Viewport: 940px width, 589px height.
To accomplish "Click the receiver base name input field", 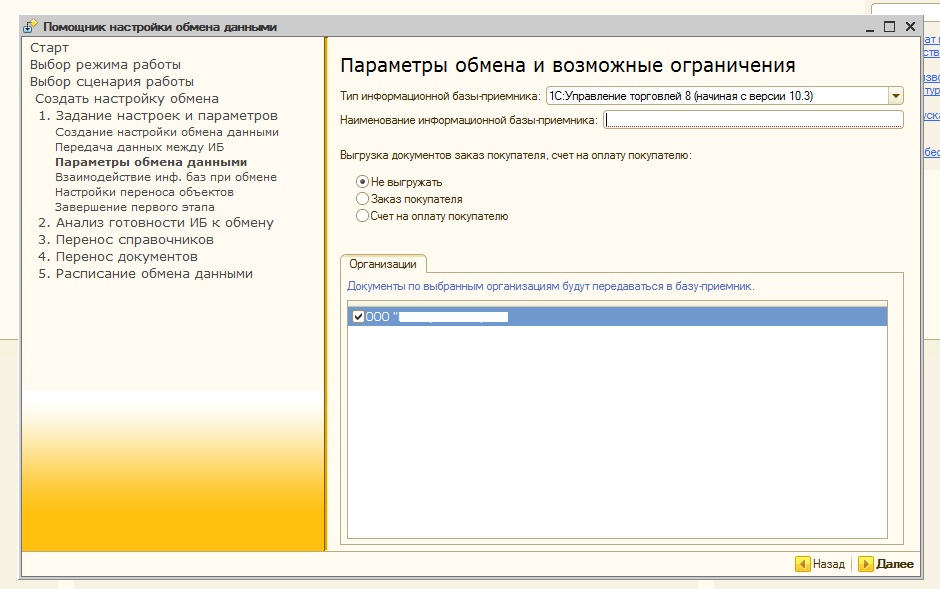I will click(753, 120).
